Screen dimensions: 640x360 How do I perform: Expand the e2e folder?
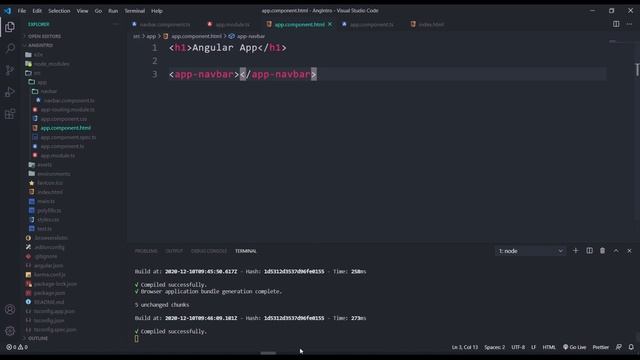(38, 55)
